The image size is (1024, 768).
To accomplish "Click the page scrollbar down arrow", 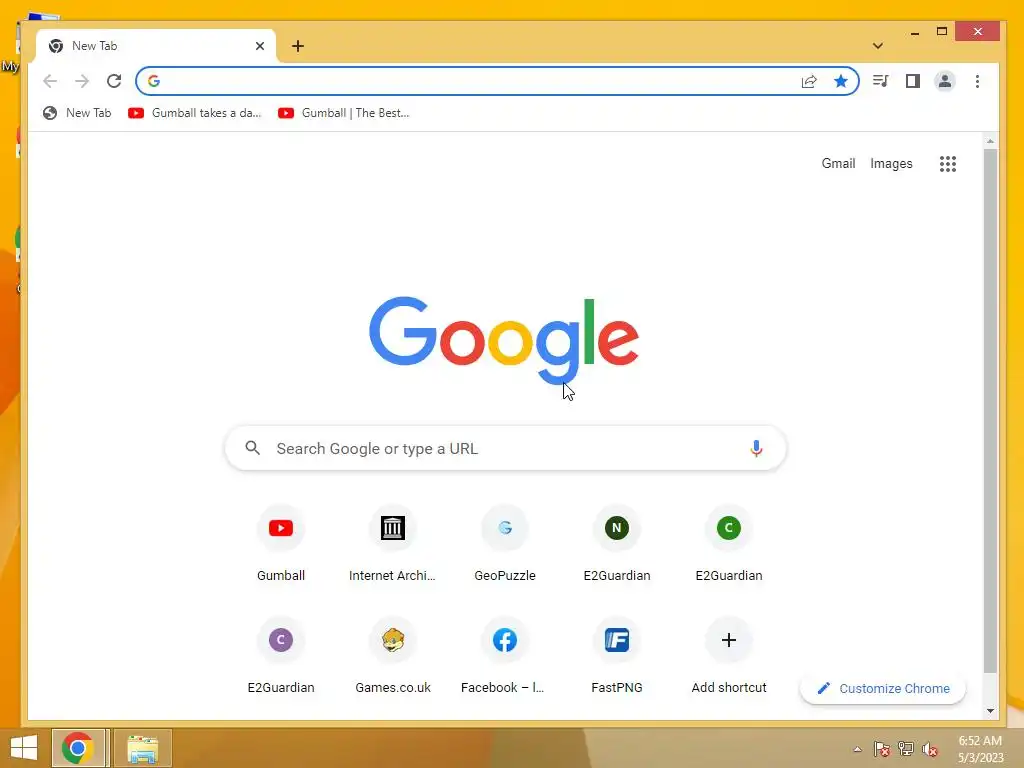I will (x=990, y=711).
